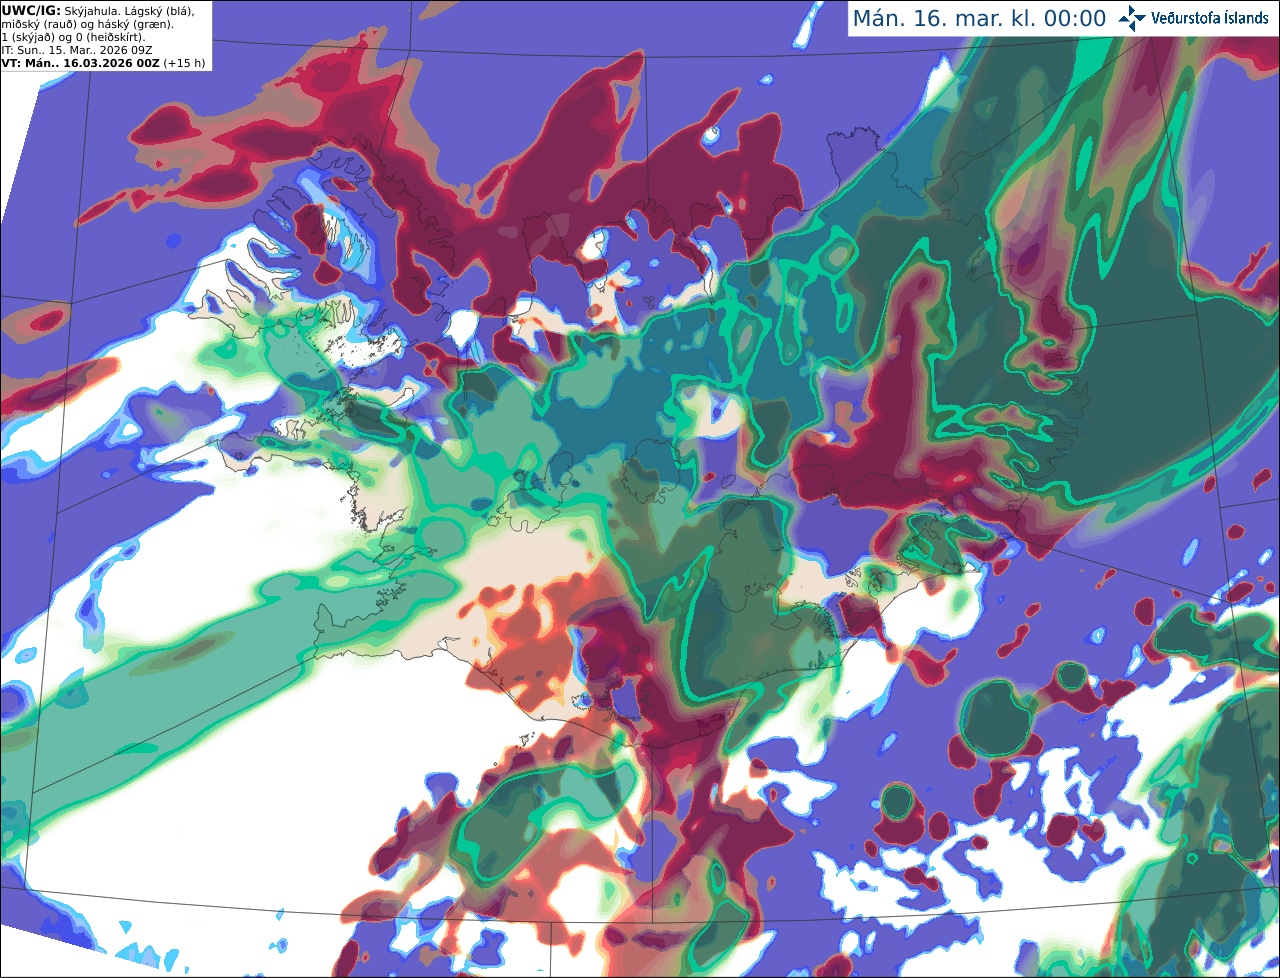Click the legend line "1 (skýjað) og 0 (heiðskírt)."
The height and width of the screenshot is (978, 1280).
coord(73,37)
